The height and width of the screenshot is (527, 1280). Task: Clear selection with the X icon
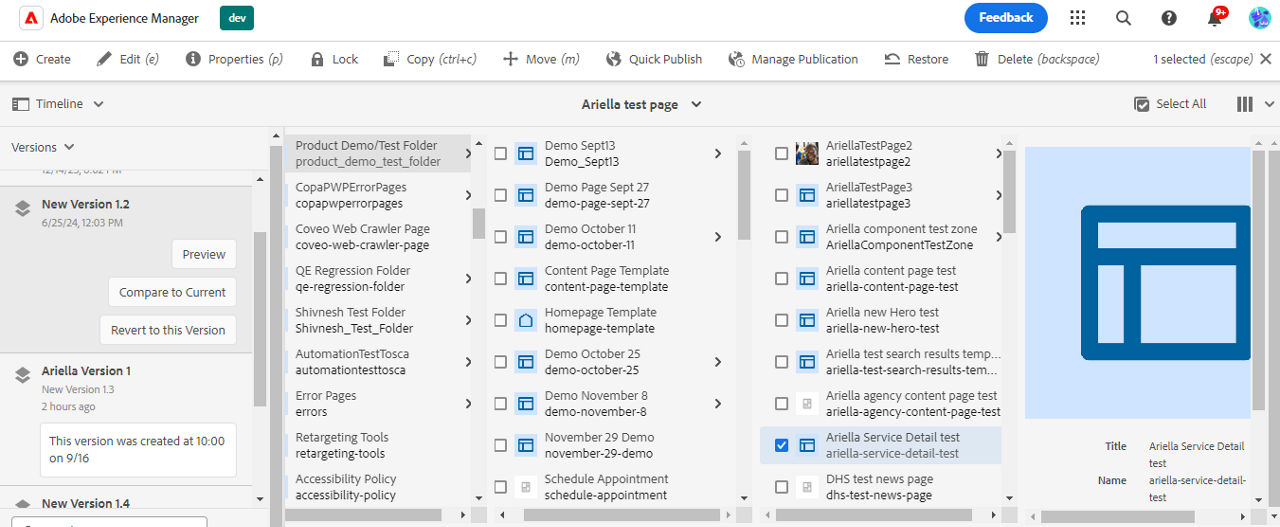1265,59
